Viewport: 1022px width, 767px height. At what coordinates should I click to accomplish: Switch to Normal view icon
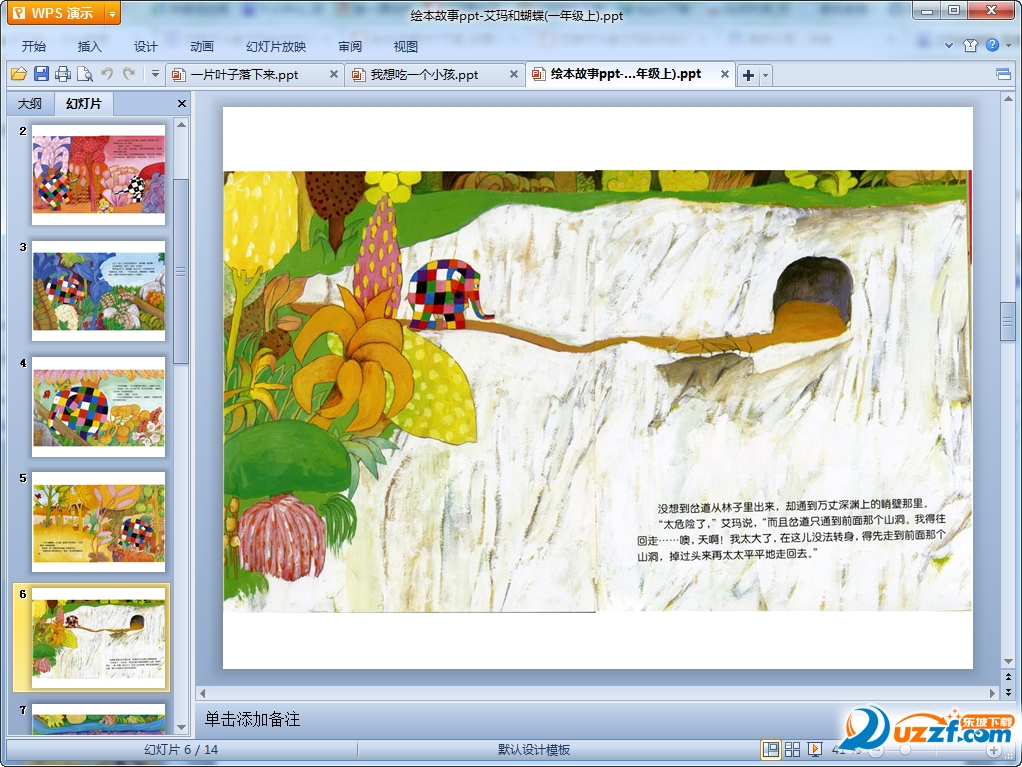tap(770, 749)
